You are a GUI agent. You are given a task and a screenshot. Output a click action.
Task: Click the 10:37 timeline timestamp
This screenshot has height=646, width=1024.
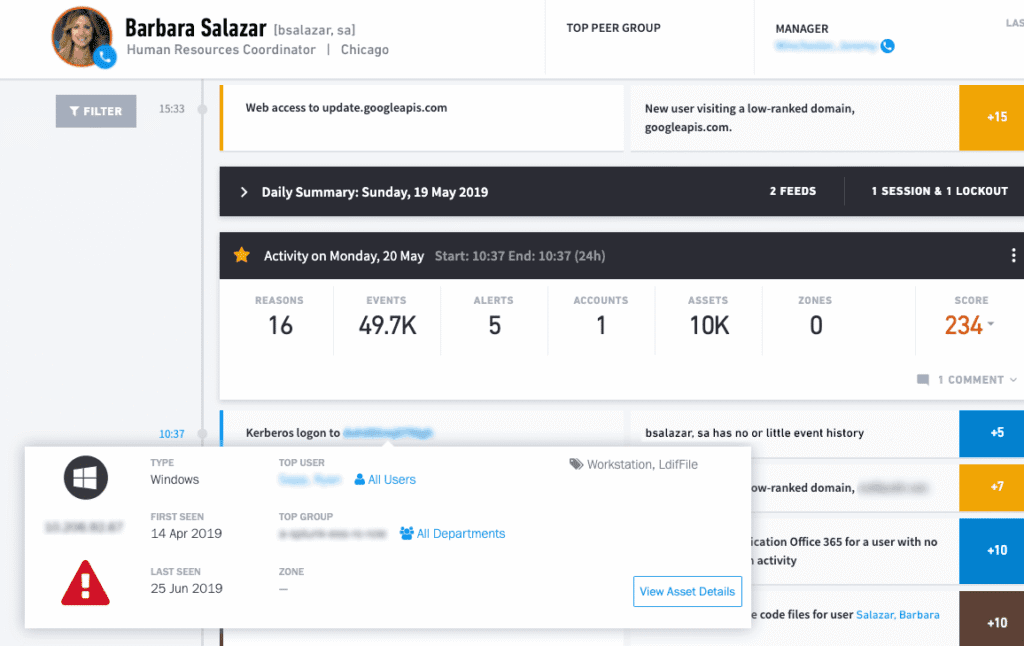click(x=172, y=434)
